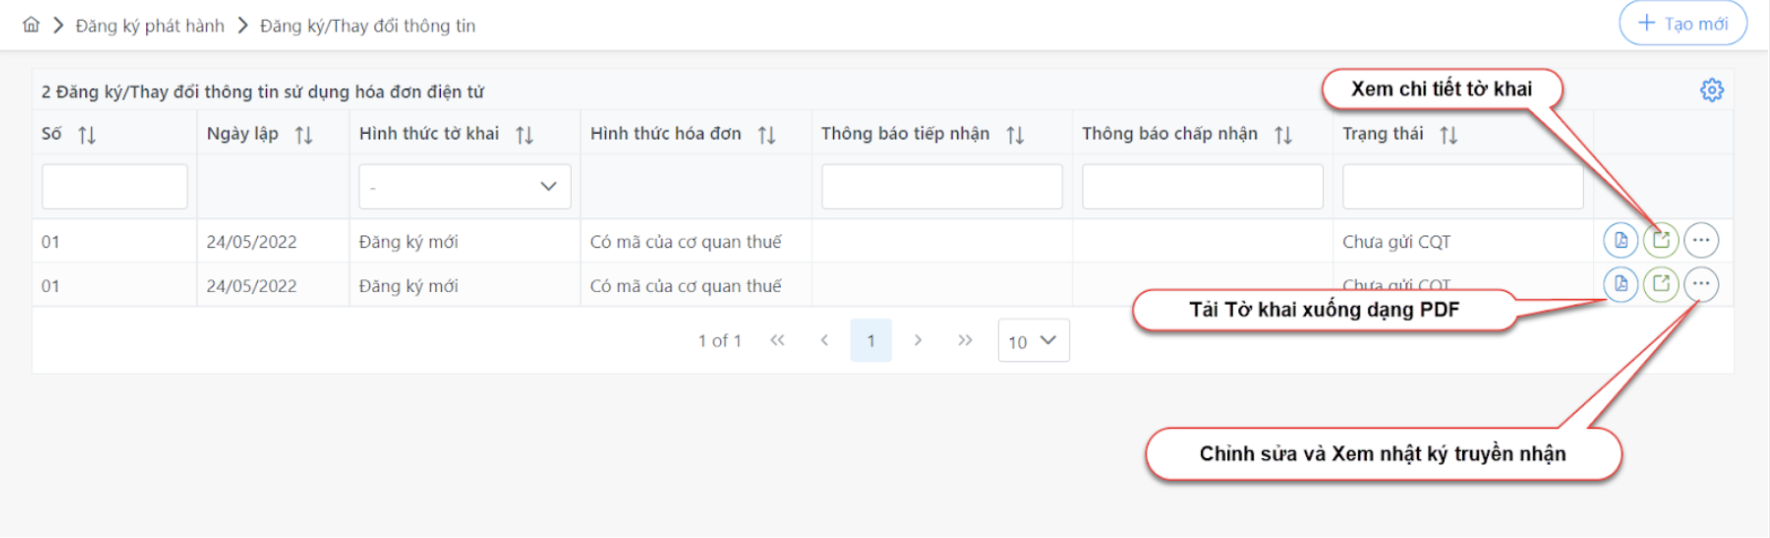Sort by Trạng thái column

pos(1448,135)
